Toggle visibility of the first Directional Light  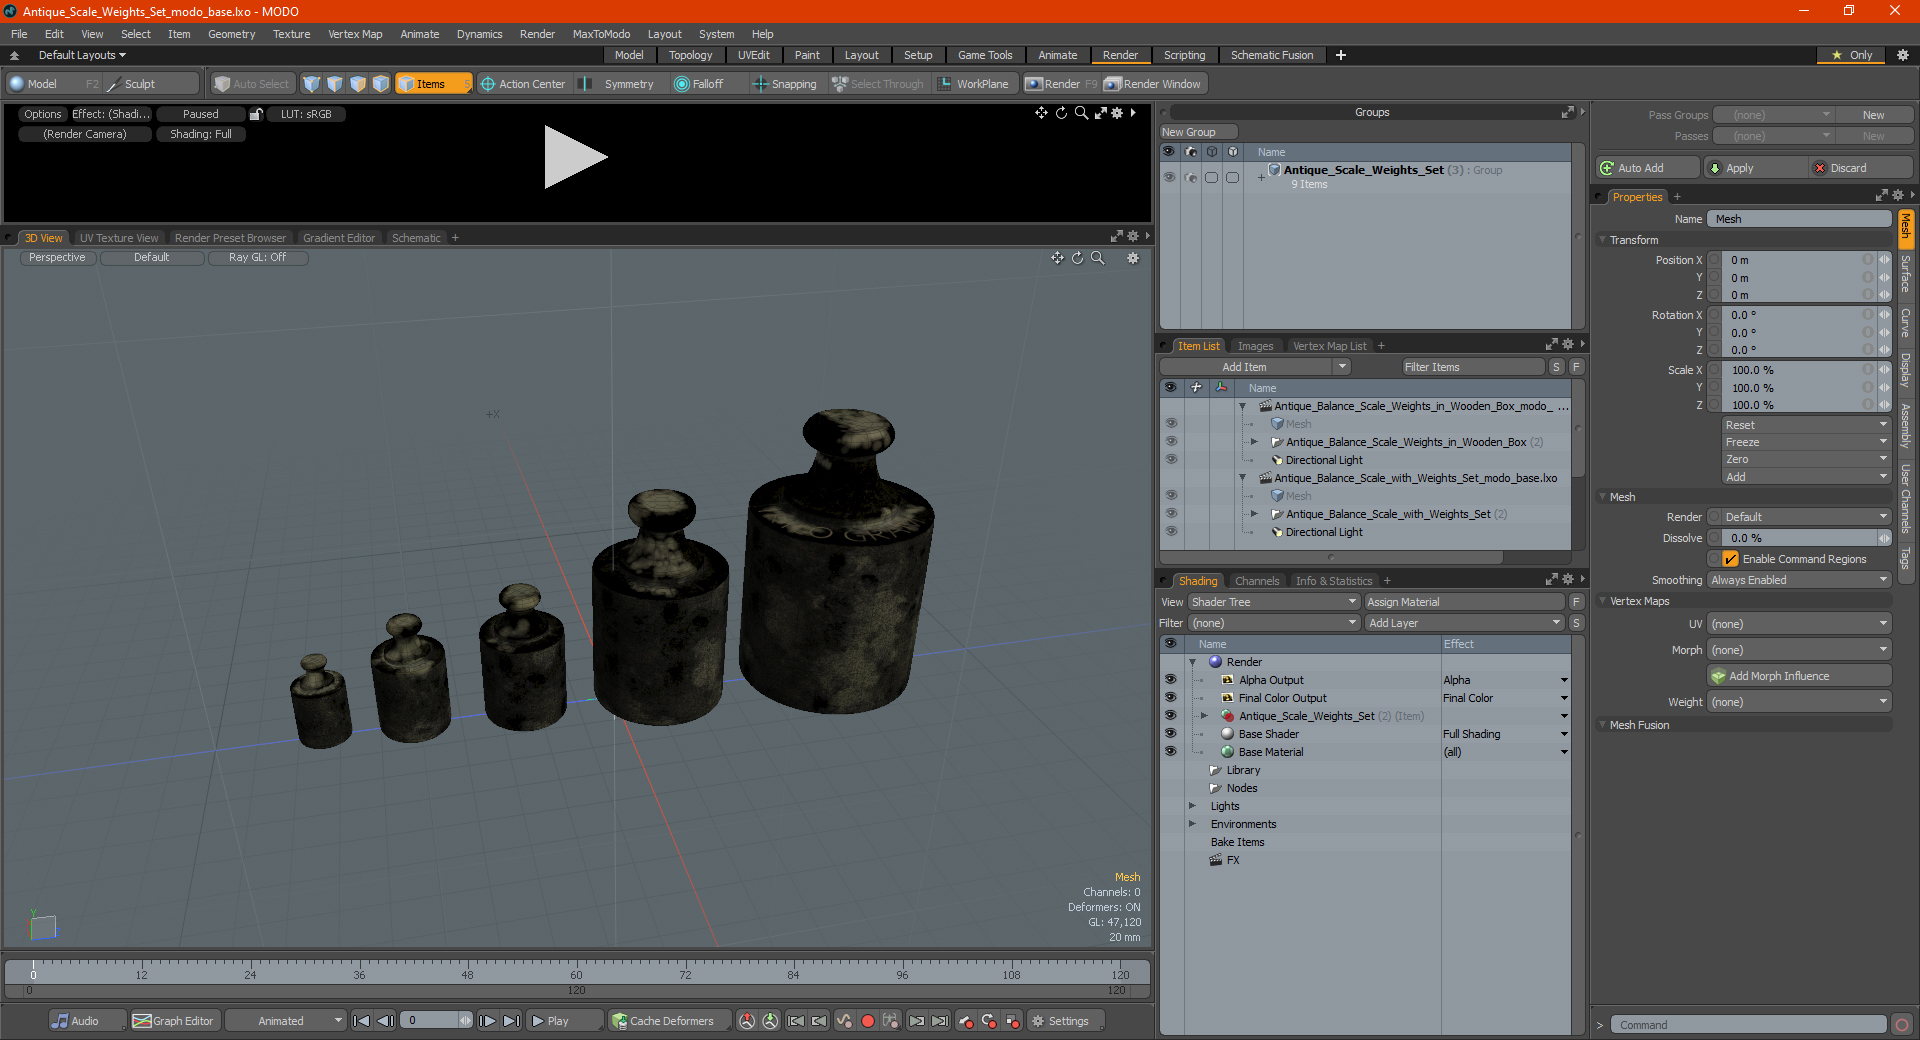(1171, 460)
